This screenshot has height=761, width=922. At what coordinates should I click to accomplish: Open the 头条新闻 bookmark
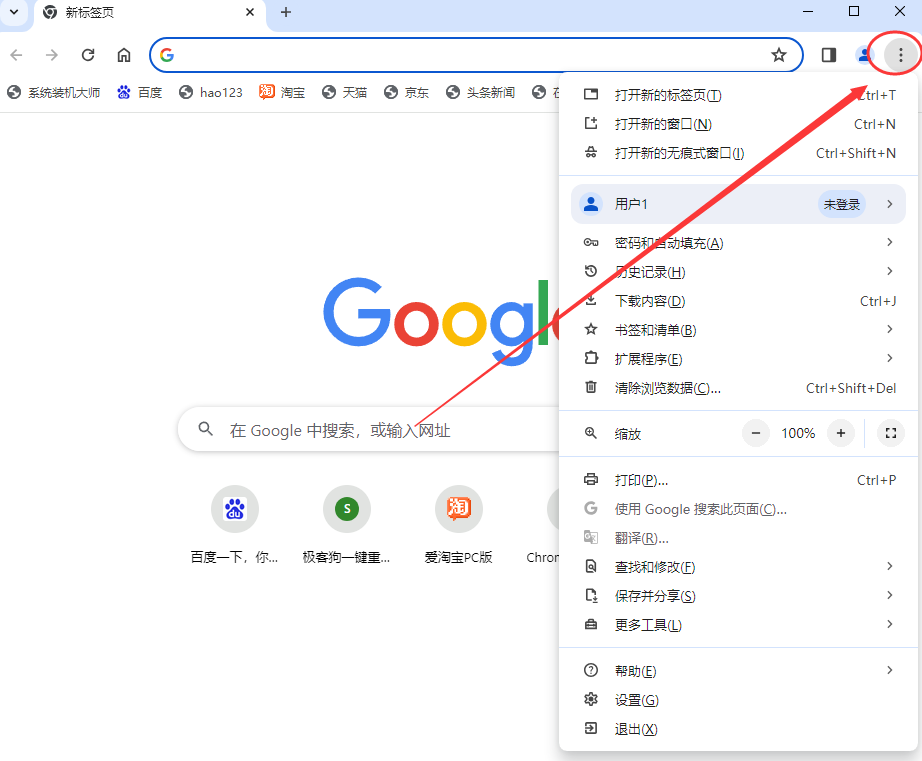point(480,92)
